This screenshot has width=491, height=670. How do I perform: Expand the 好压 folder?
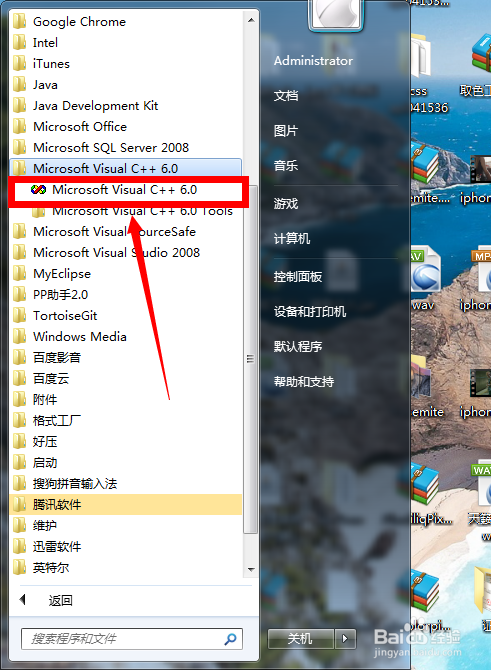click(126, 441)
